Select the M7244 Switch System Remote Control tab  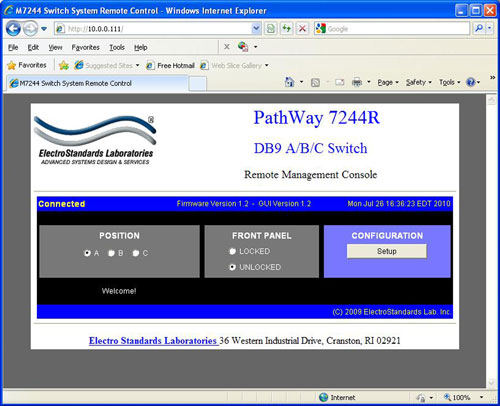coord(97,83)
